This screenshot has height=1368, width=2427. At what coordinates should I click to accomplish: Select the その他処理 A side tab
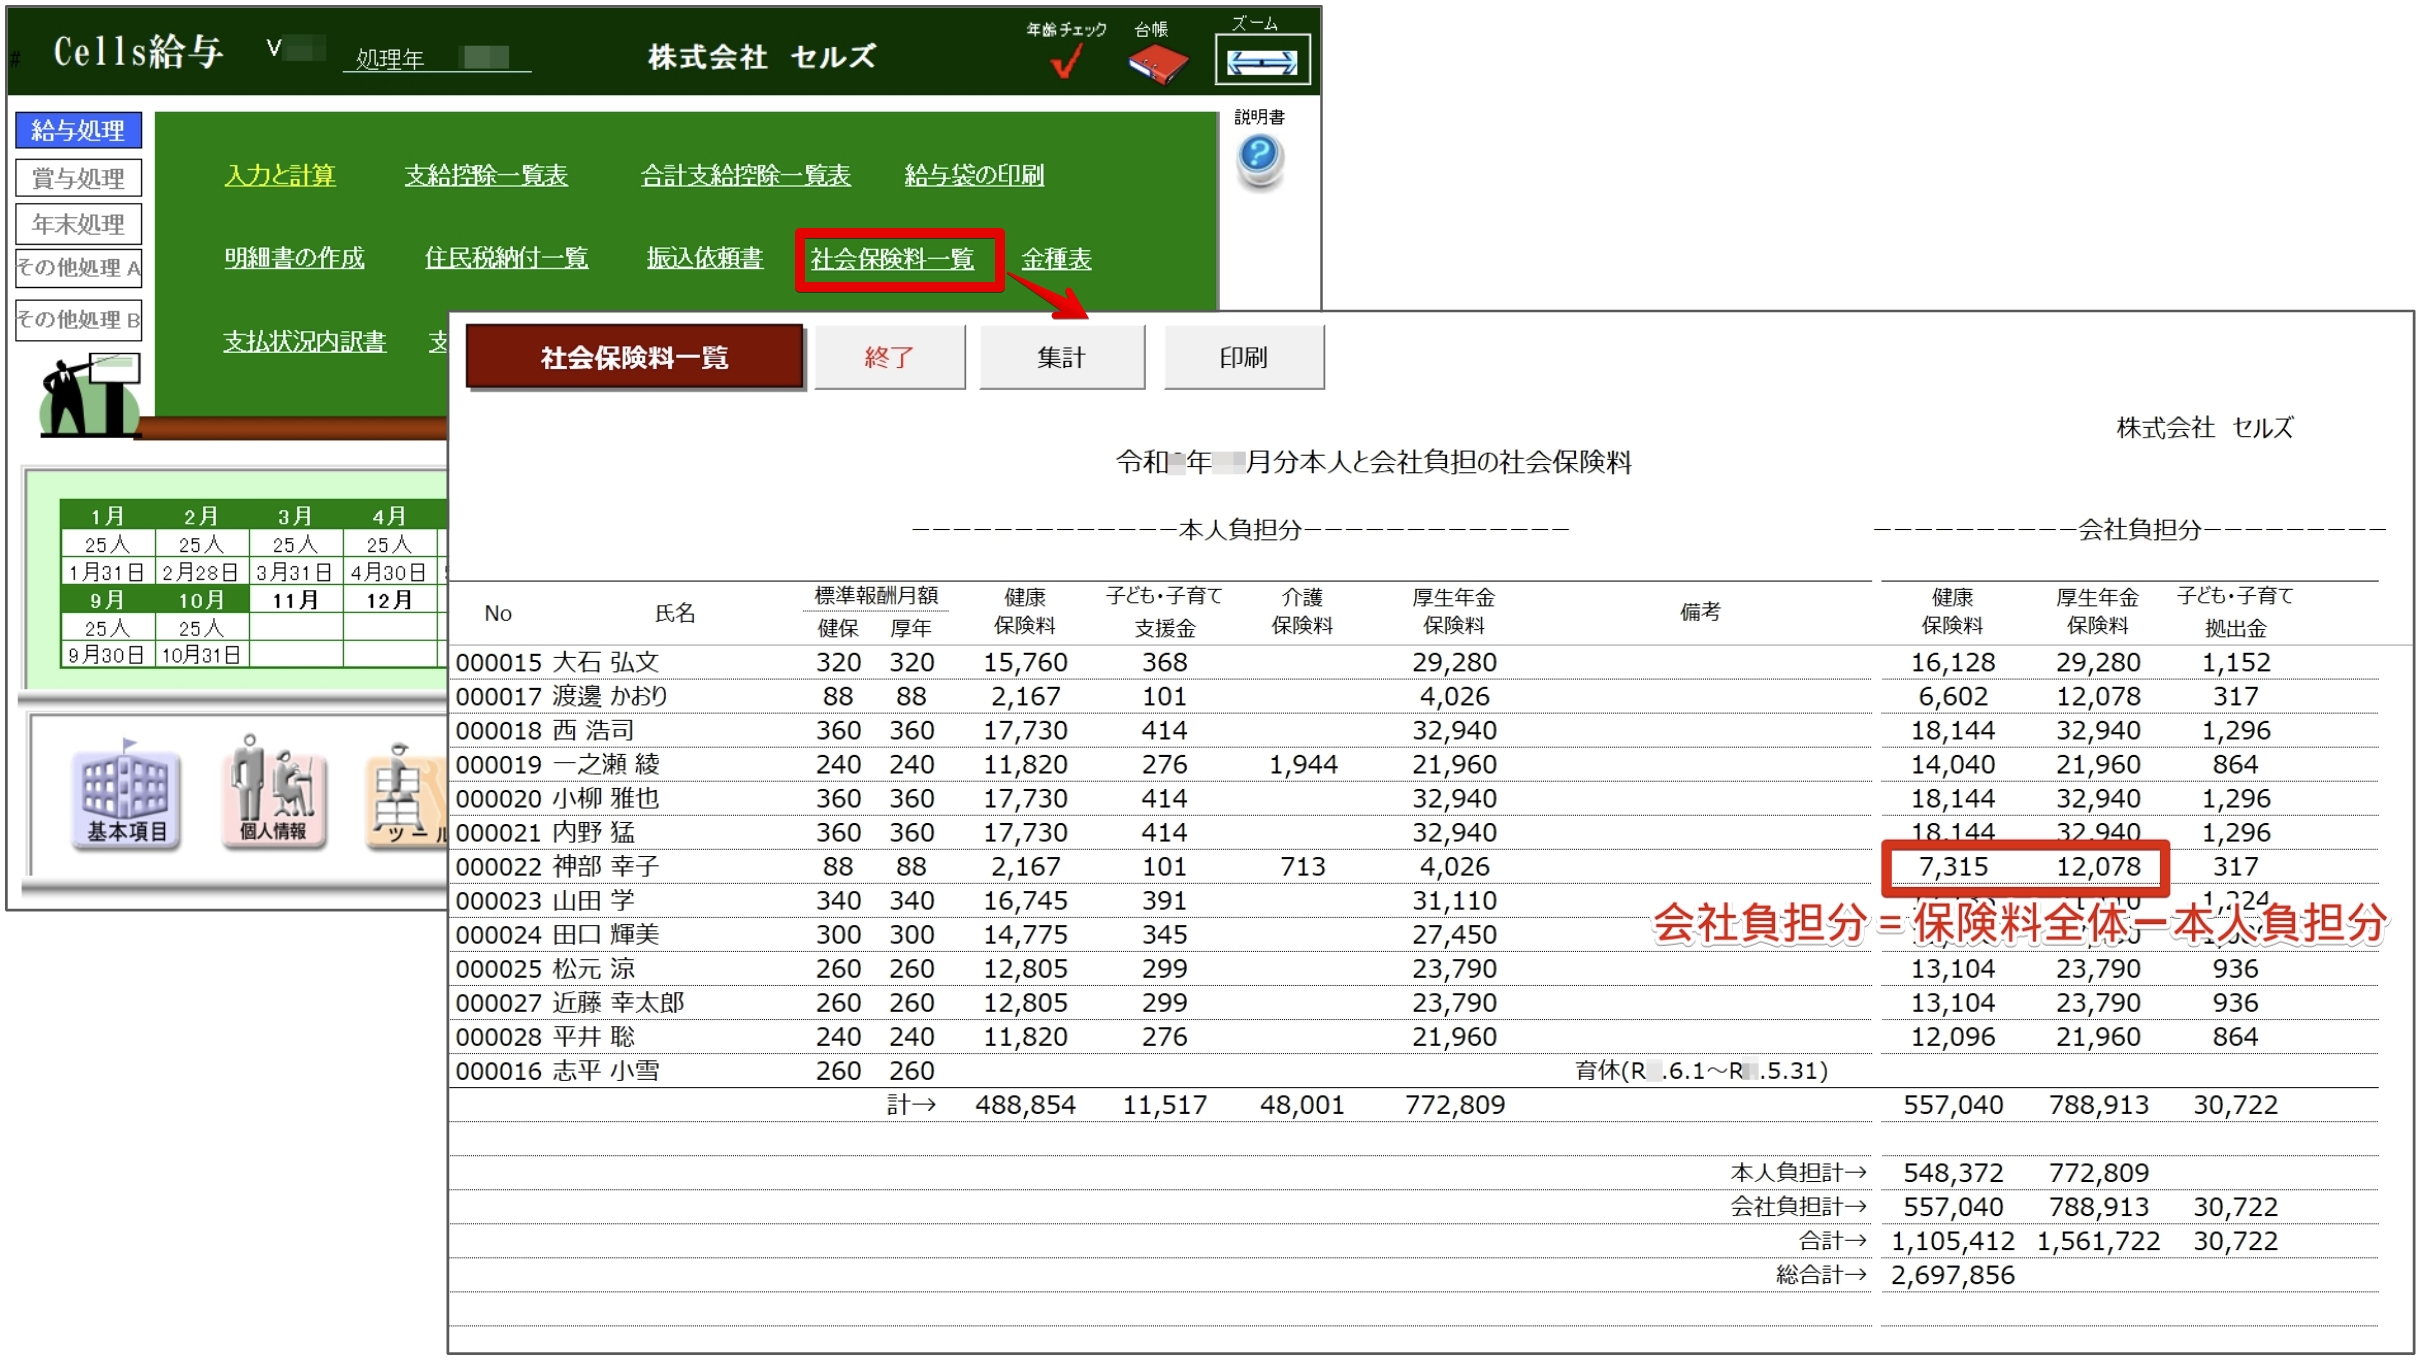click(78, 268)
